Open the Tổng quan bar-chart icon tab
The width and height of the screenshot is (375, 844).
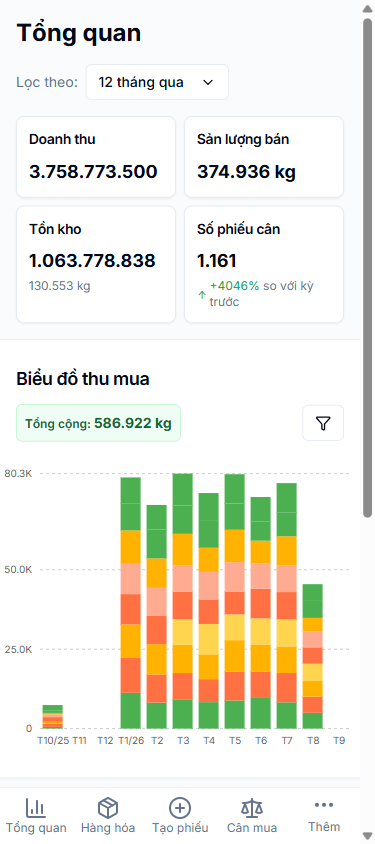pos(36,808)
